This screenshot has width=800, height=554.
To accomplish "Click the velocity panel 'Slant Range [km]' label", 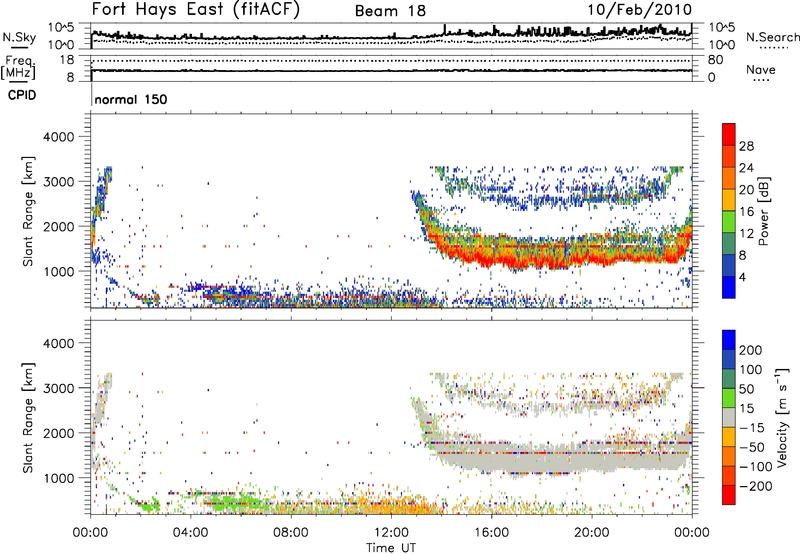I will (x=28, y=417).
